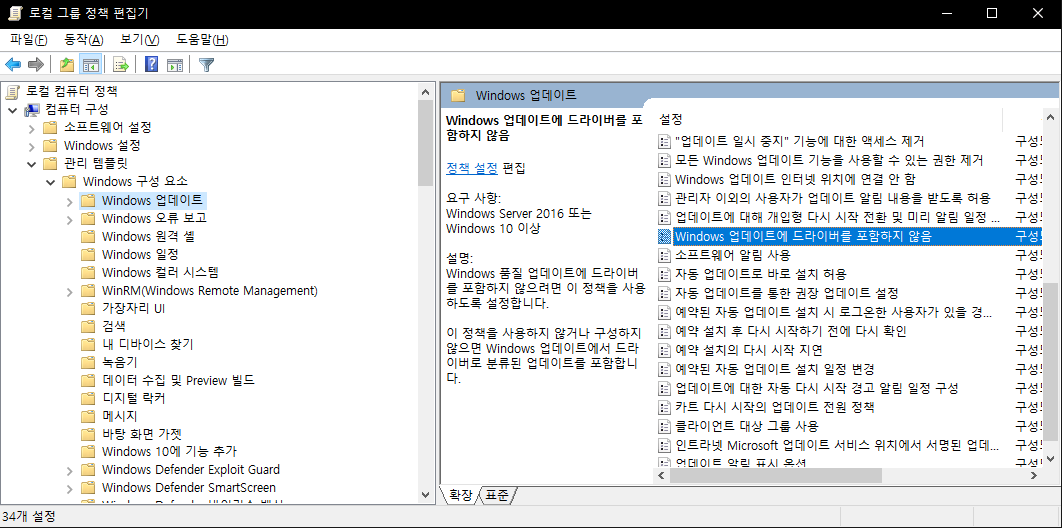Expand the 소프트웨어 설정 node

(31, 128)
